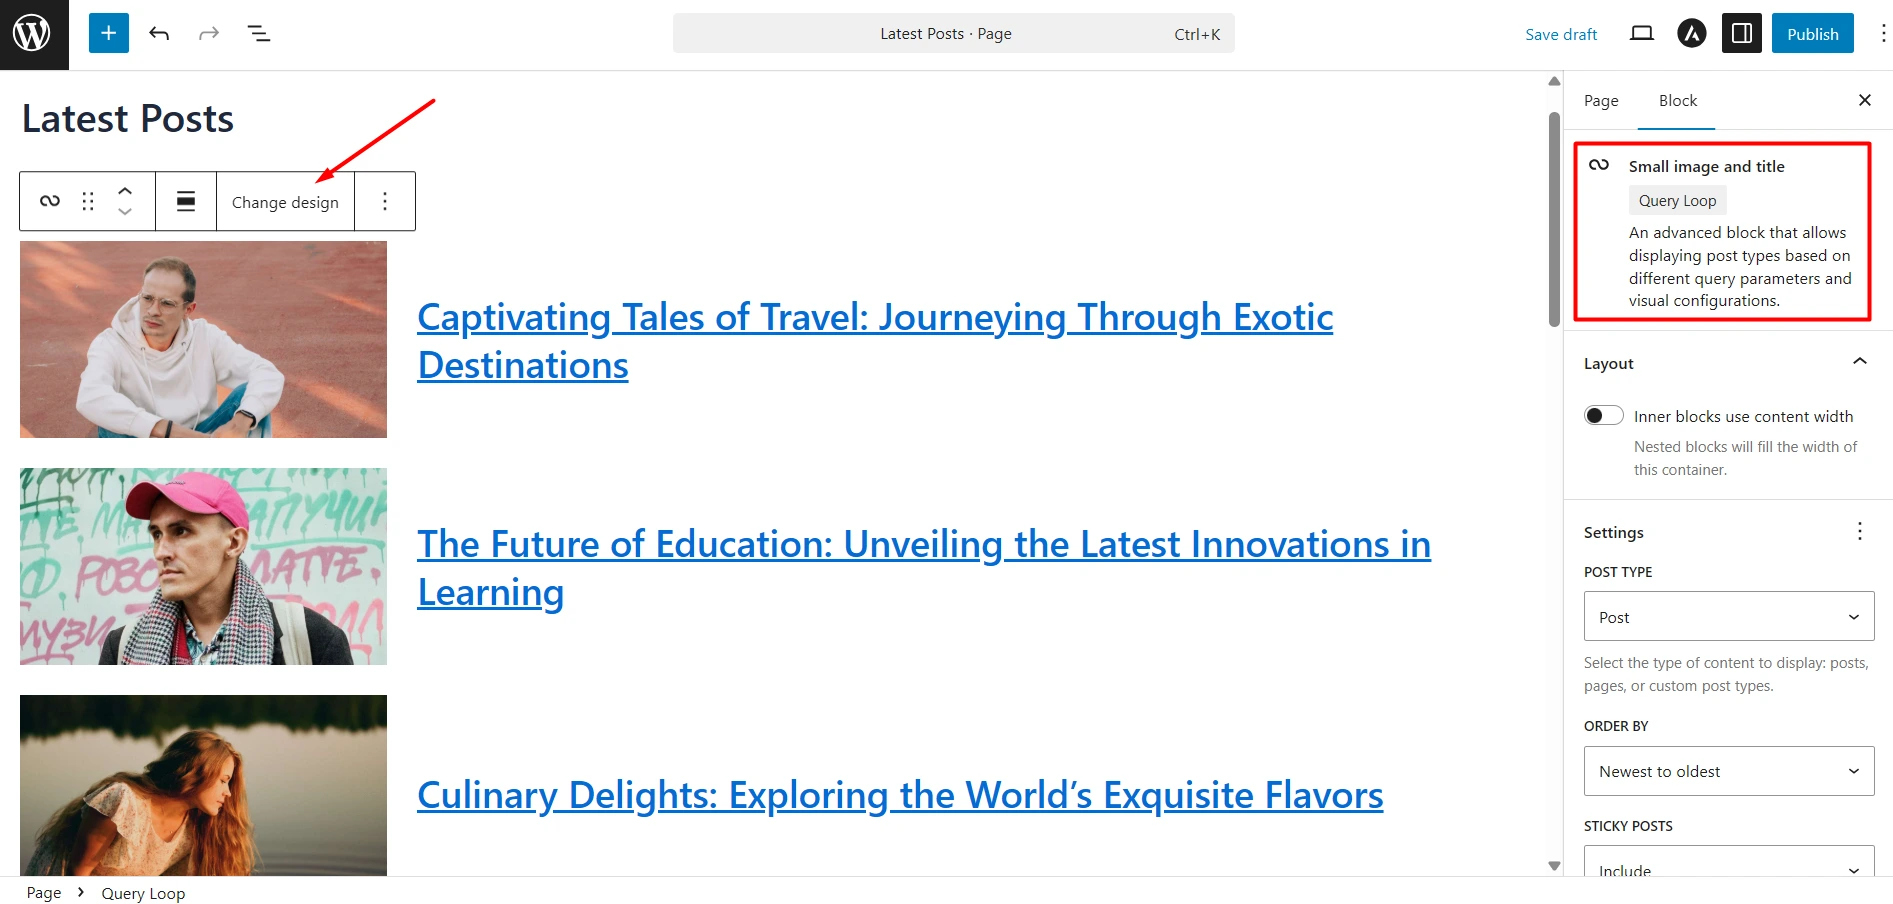Switch to the Page tab
Viewport: 1893px width, 904px height.
pos(1601,101)
